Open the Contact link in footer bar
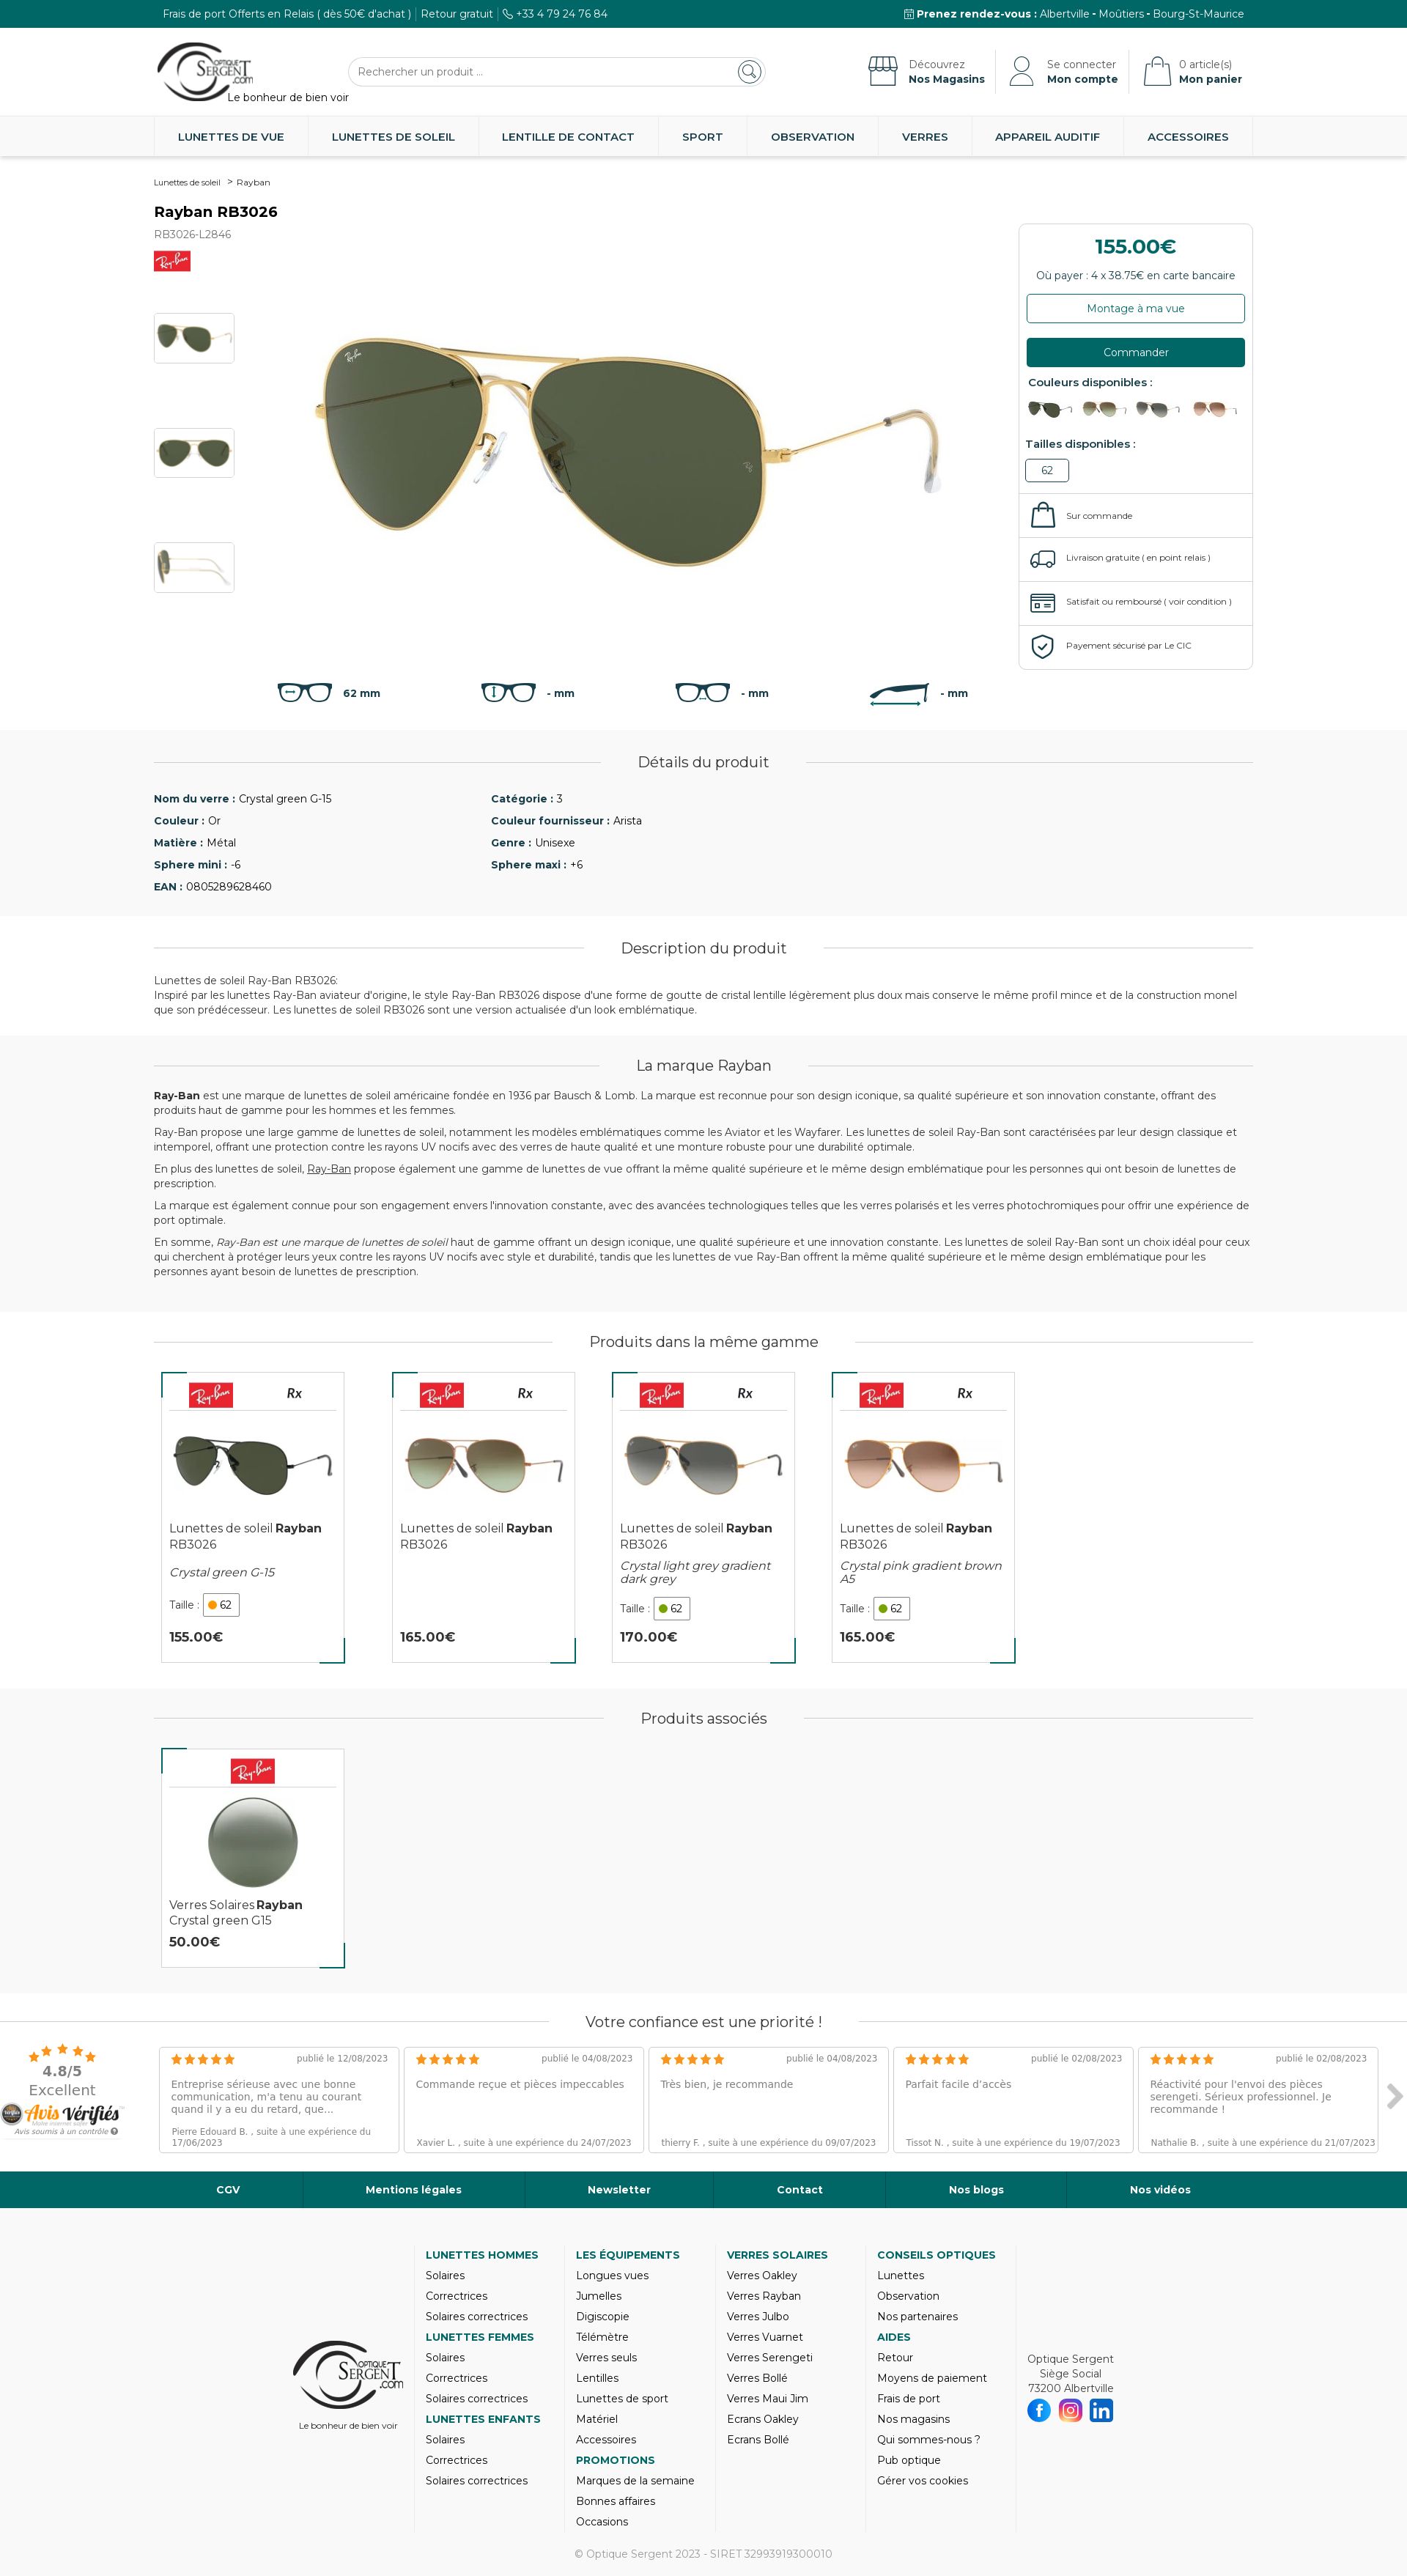 [x=799, y=2189]
